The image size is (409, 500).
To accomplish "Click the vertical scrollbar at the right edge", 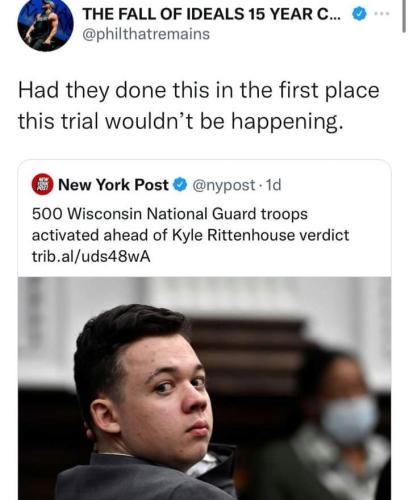I will tap(404, 16).
